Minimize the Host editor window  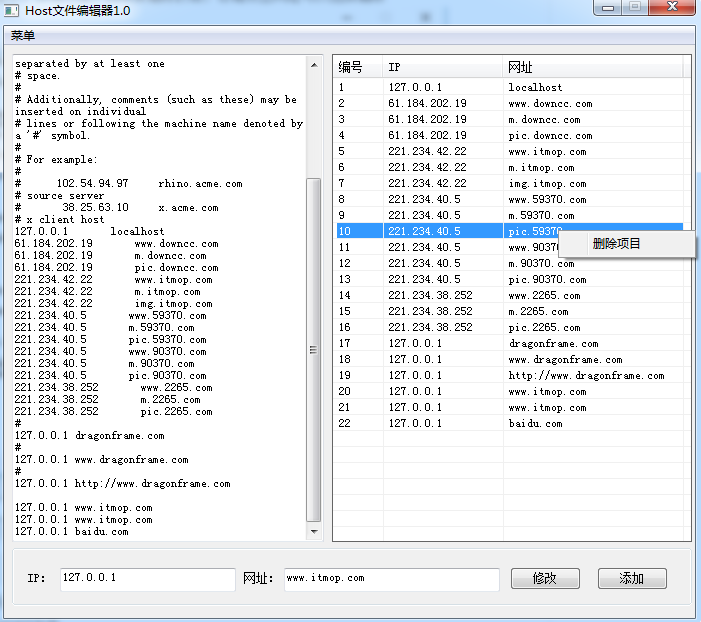(609, 8)
